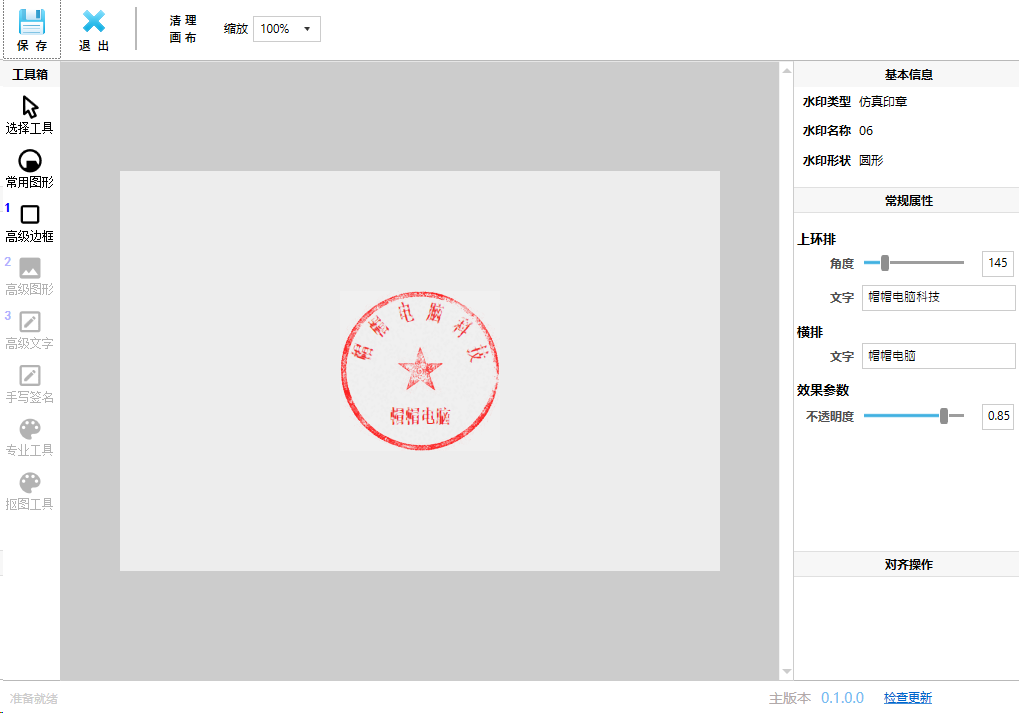1019x713 pixels.
Task: Expand the 对齐操作 alignment section
Action: tap(905, 563)
